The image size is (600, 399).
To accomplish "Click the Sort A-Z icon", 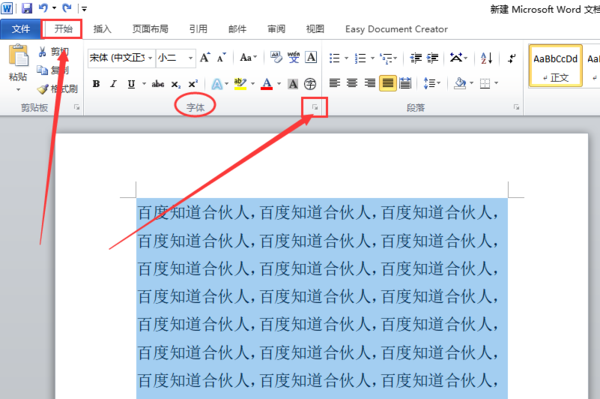I will tap(486, 58).
